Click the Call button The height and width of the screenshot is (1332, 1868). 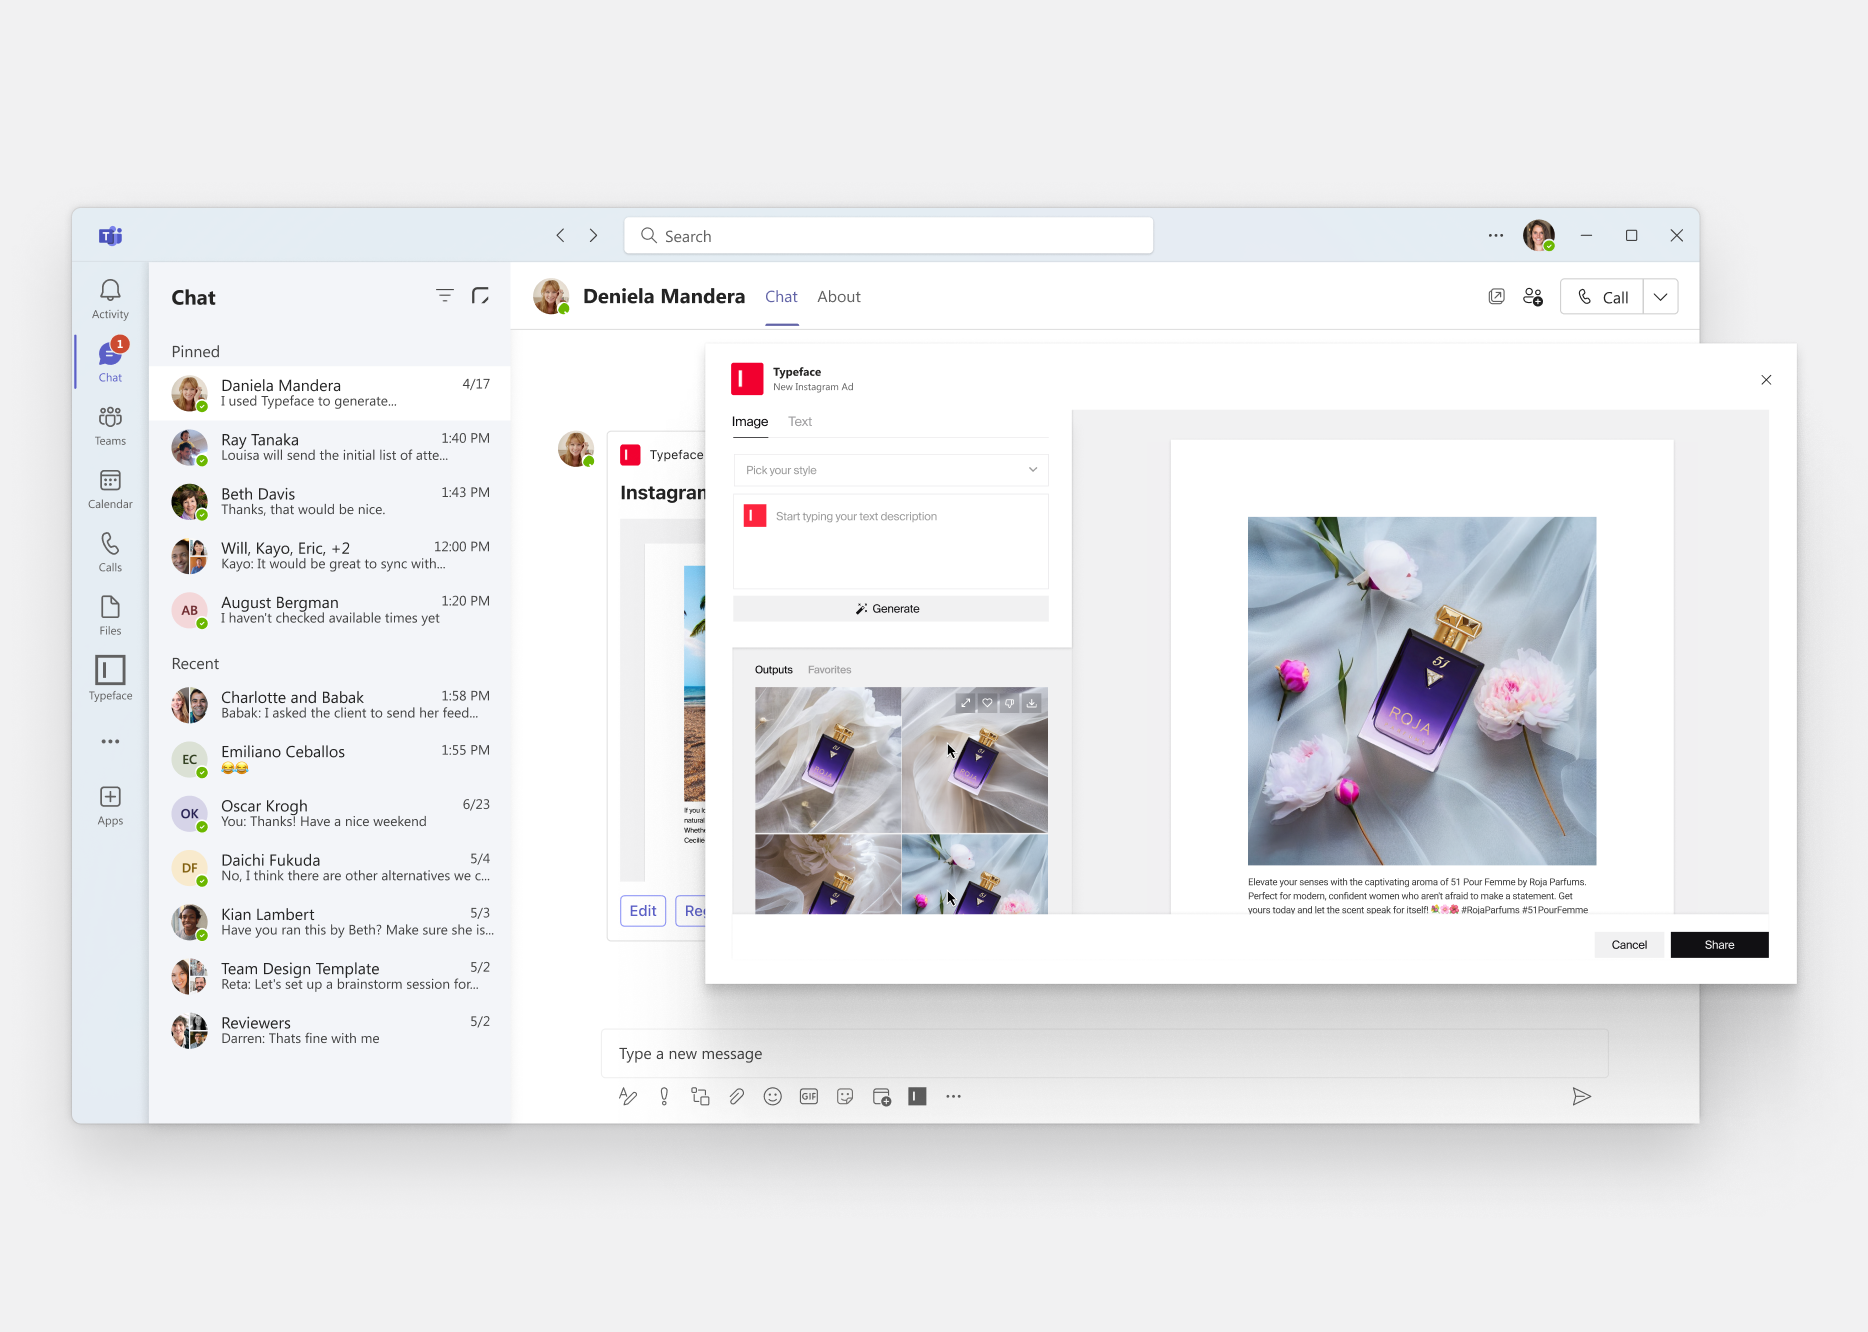coord(1602,297)
